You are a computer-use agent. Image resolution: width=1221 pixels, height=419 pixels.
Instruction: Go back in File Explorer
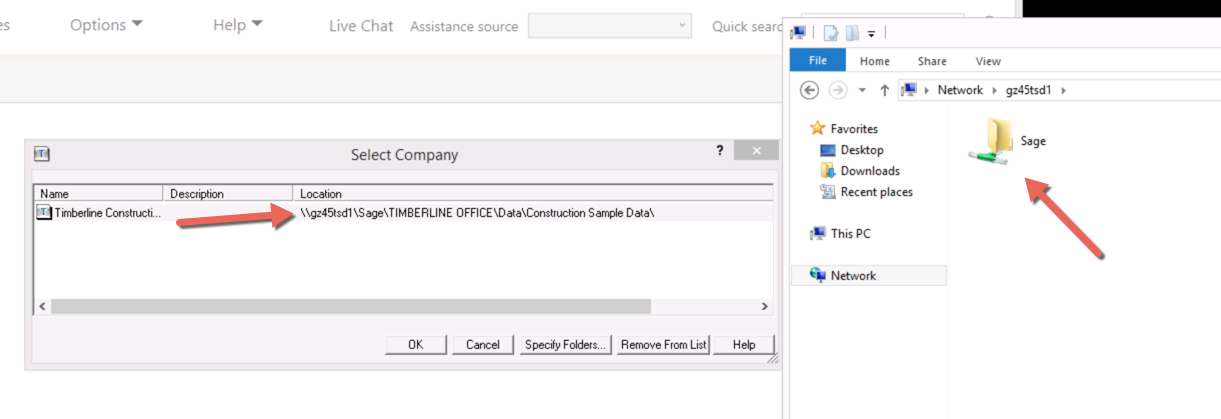[811, 90]
